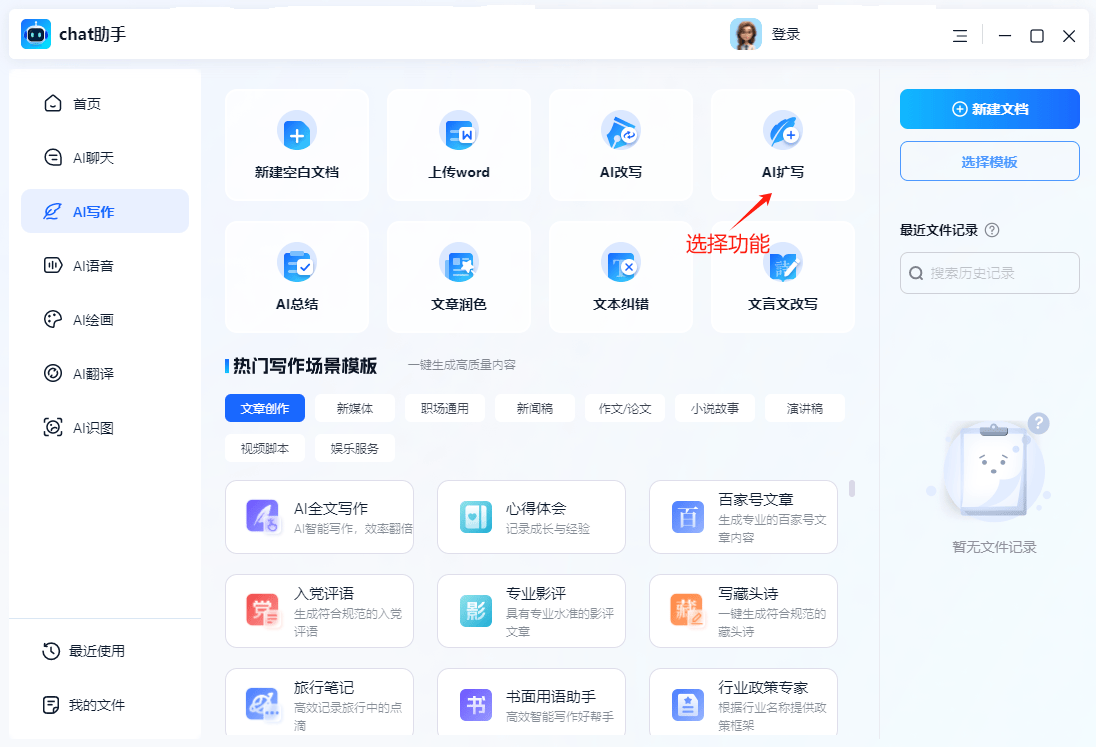Open the hamburger menu in title bar
Viewport: 1096px width, 747px height.
pyautogui.click(x=960, y=36)
